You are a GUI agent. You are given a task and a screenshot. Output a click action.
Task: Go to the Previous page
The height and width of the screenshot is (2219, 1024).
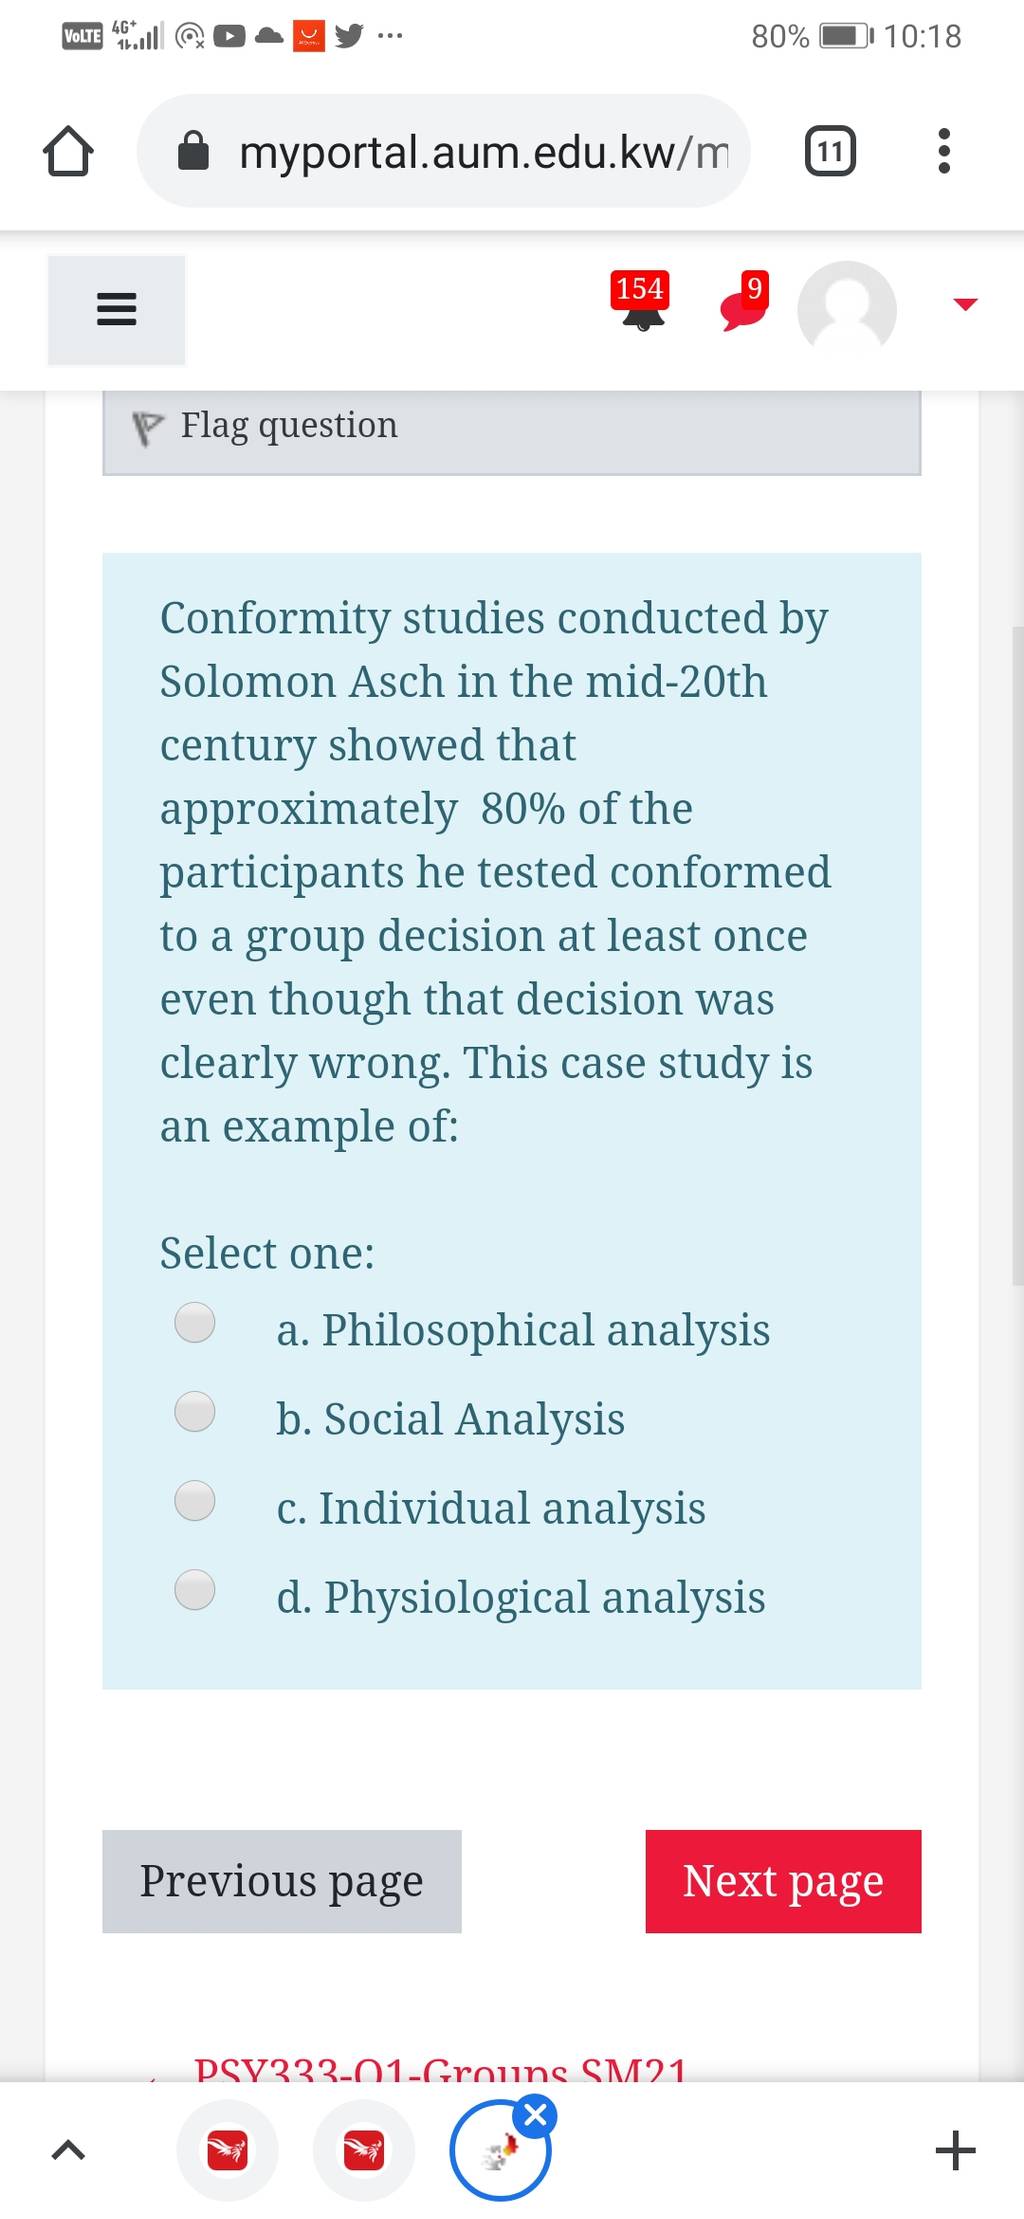click(x=282, y=1881)
